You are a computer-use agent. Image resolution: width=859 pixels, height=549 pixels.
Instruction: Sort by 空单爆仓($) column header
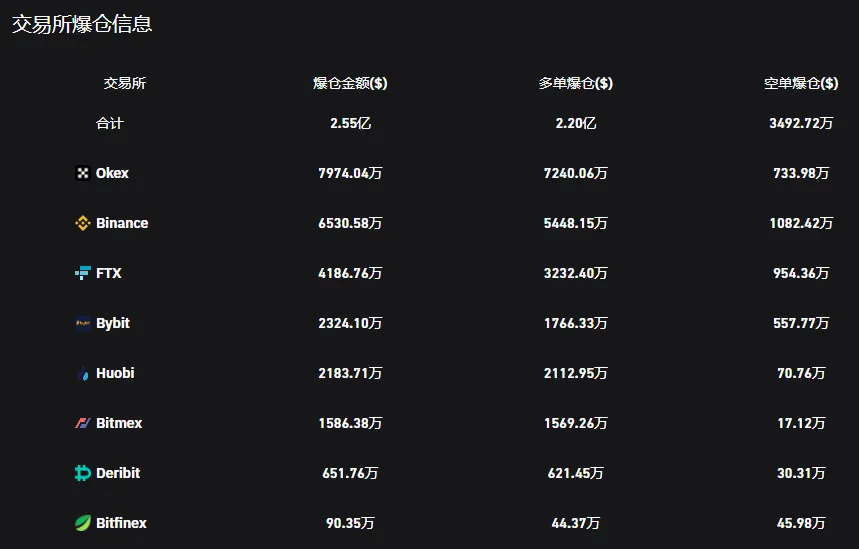click(x=801, y=83)
